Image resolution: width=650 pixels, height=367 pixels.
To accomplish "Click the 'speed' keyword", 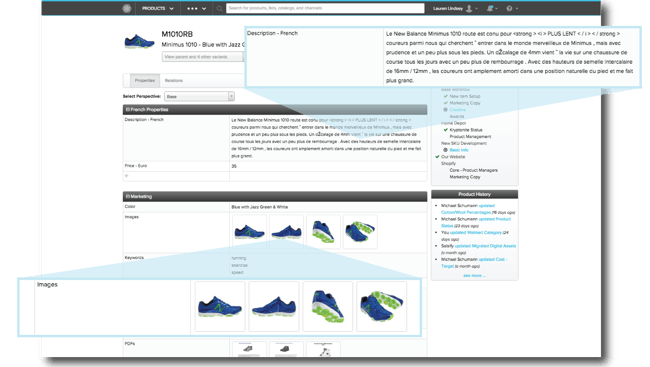I will pyautogui.click(x=238, y=272).
